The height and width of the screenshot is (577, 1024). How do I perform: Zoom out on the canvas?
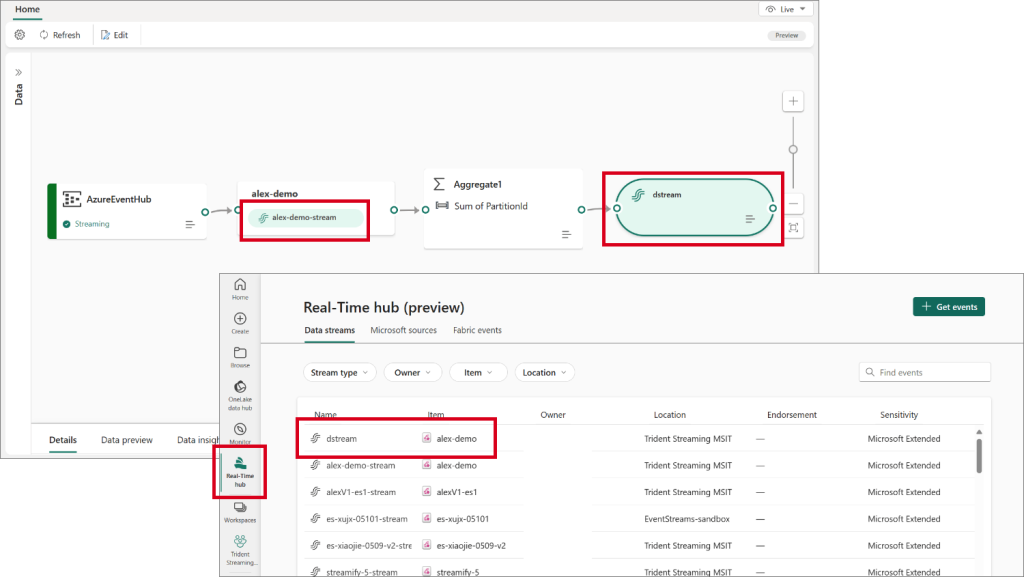pyautogui.click(x=793, y=204)
